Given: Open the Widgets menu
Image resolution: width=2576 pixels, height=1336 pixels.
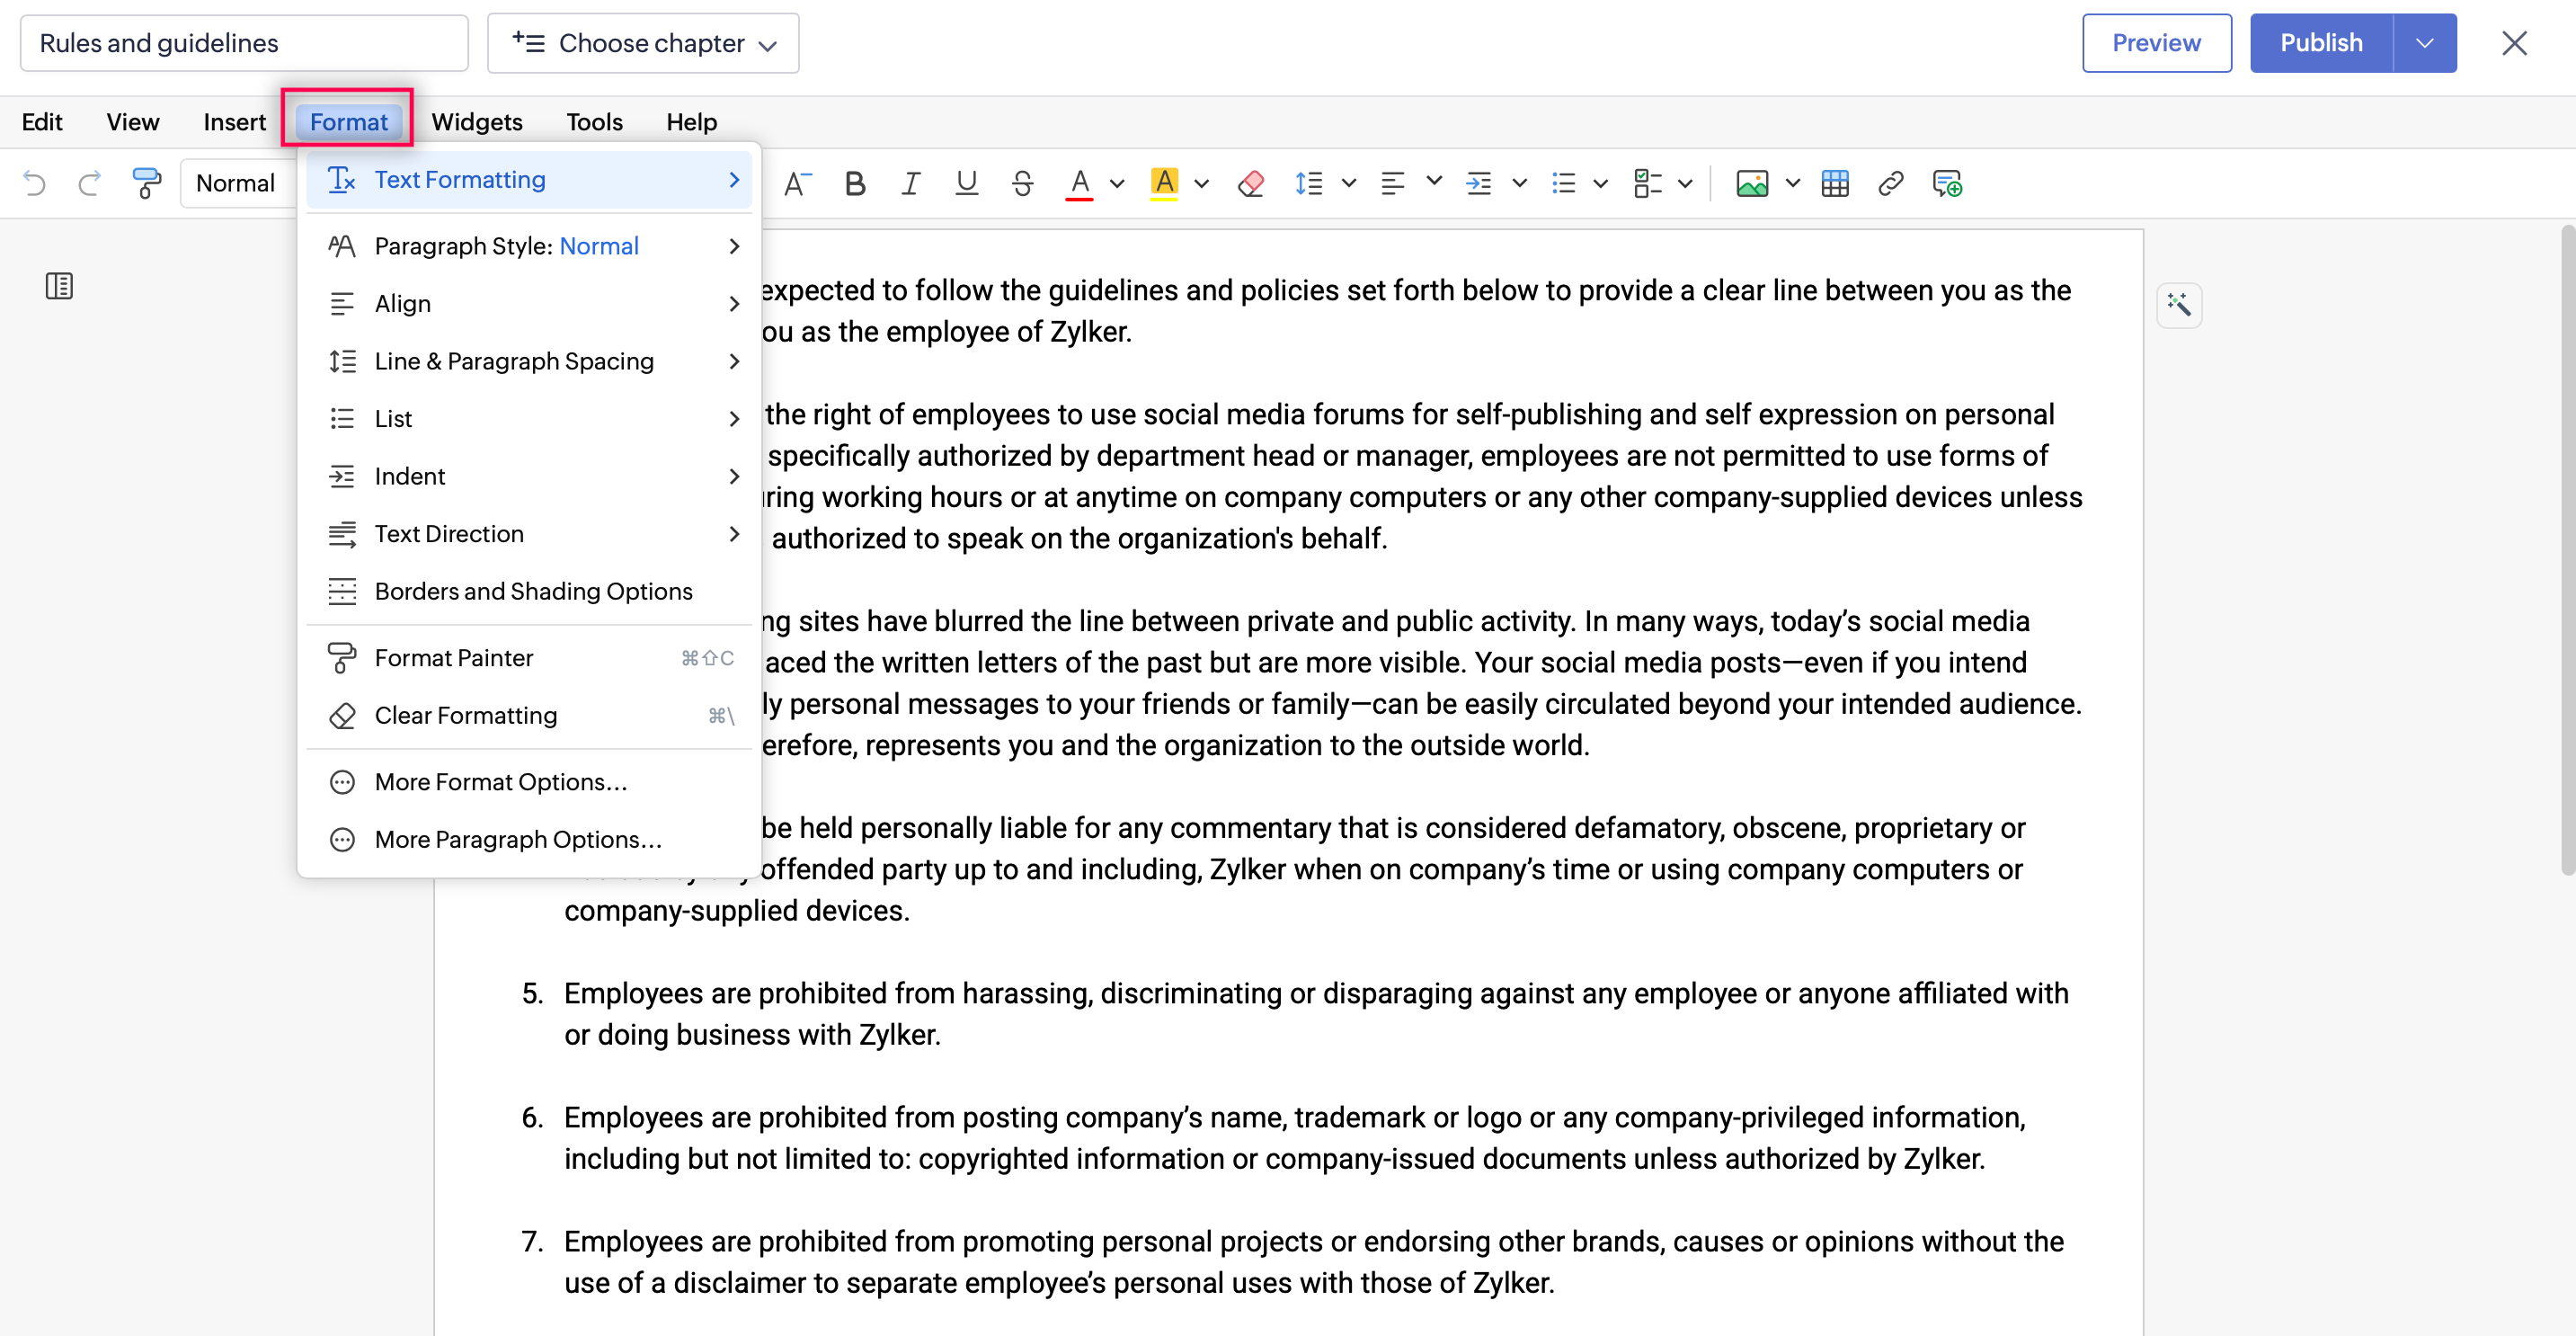Looking at the screenshot, I should click(476, 122).
